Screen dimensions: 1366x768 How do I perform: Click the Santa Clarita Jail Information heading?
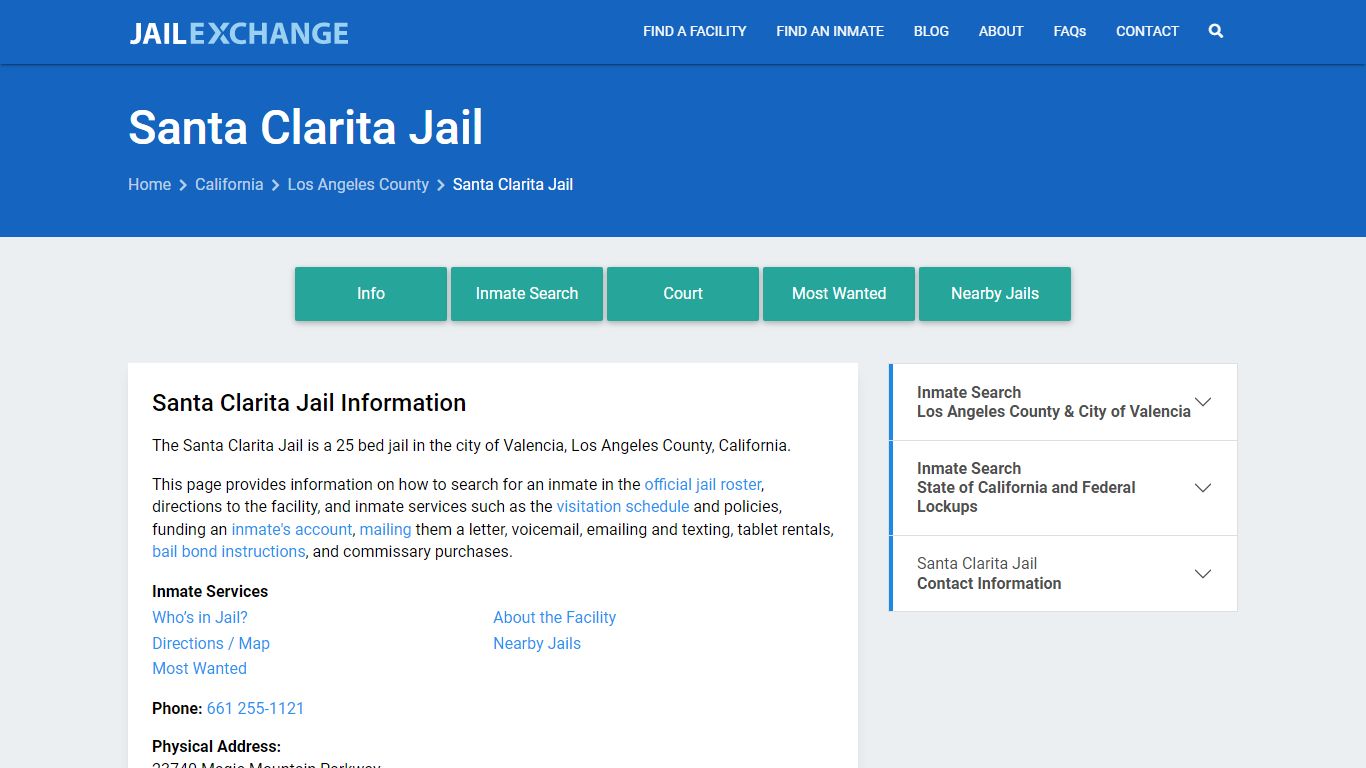(309, 403)
